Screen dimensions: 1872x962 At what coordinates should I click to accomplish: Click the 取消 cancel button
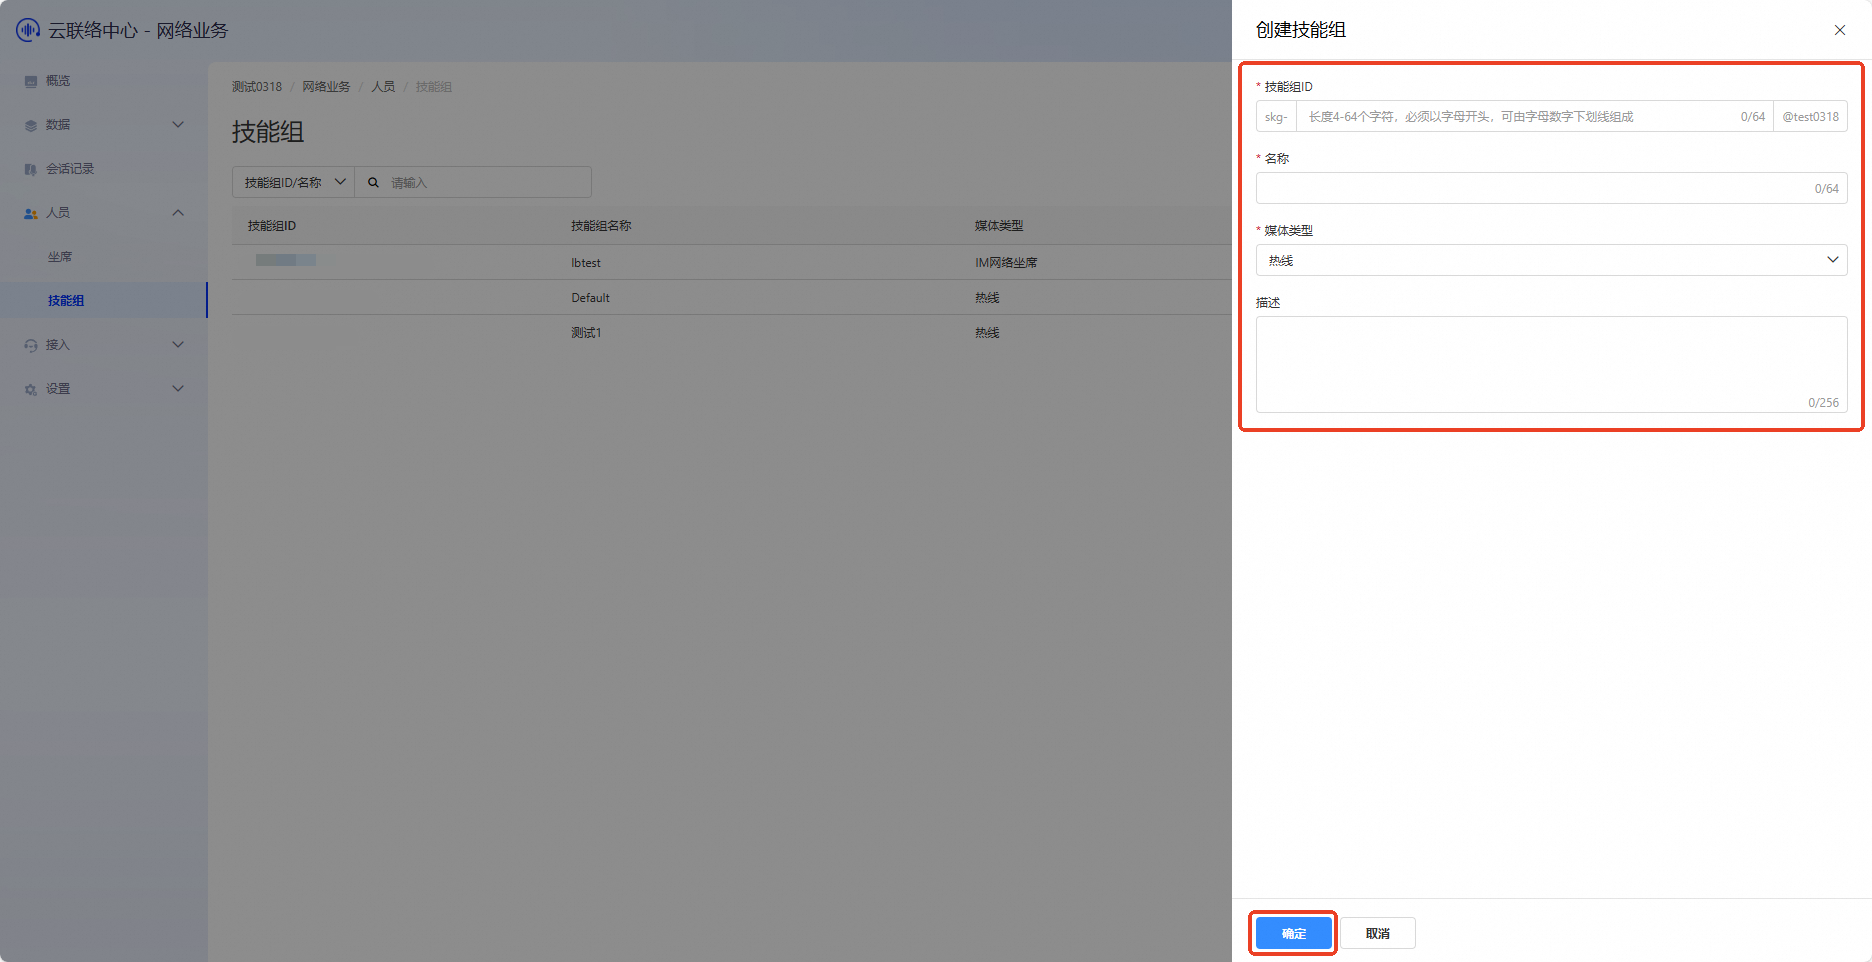tap(1378, 933)
